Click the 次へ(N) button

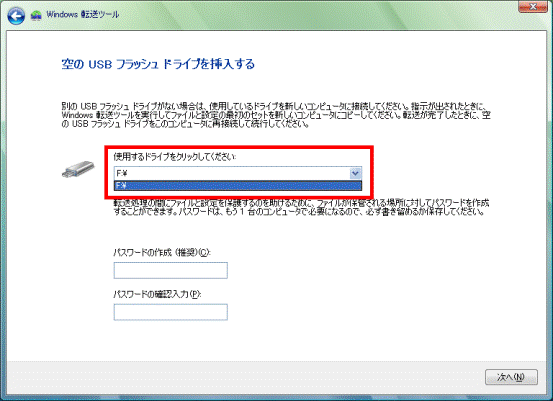511,377
